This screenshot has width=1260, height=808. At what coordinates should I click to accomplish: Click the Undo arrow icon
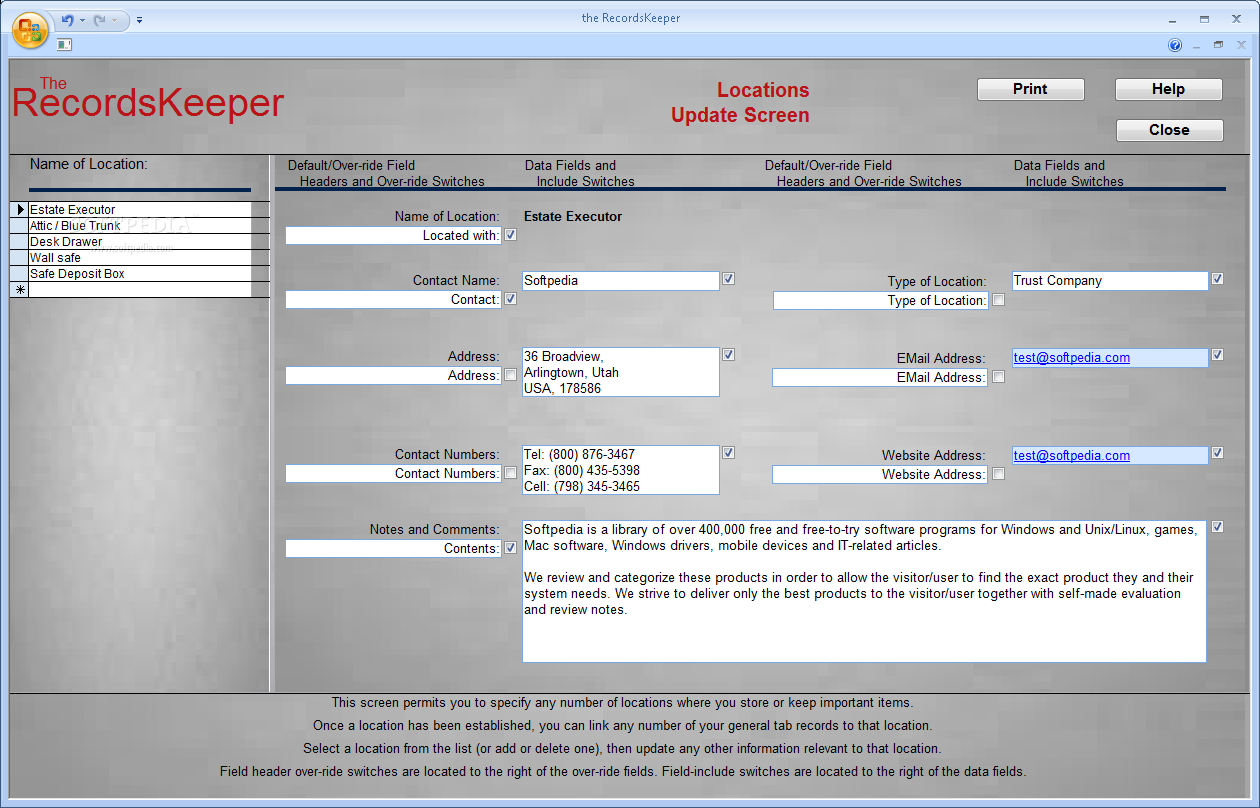point(68,19)
